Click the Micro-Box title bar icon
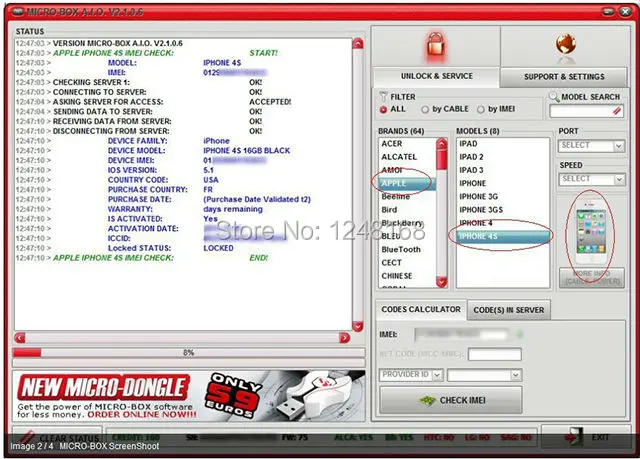Screen dimensions: 640x459 [18, 11]
